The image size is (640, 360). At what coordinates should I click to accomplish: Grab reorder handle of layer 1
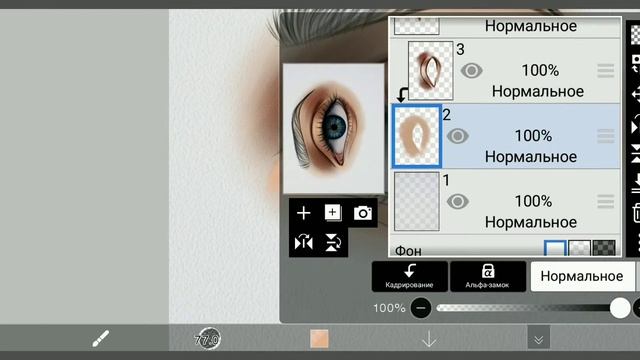click(605, 201)
